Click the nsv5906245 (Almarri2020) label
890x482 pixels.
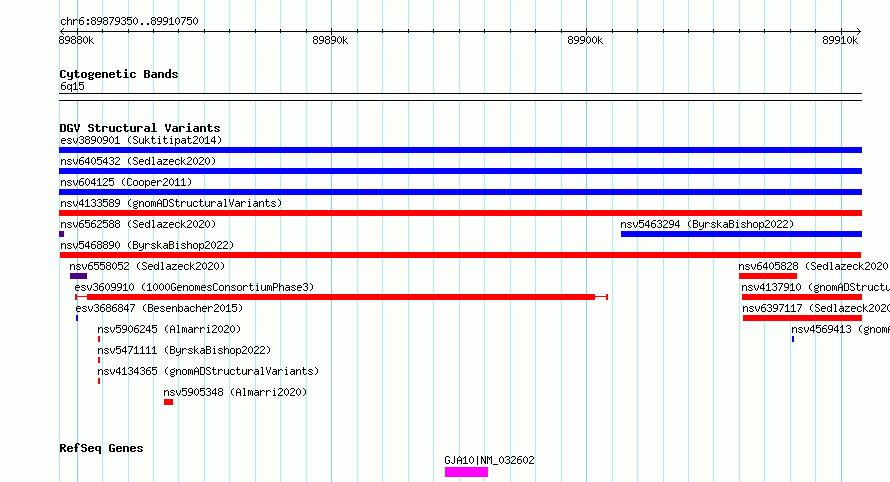[169, 329]
